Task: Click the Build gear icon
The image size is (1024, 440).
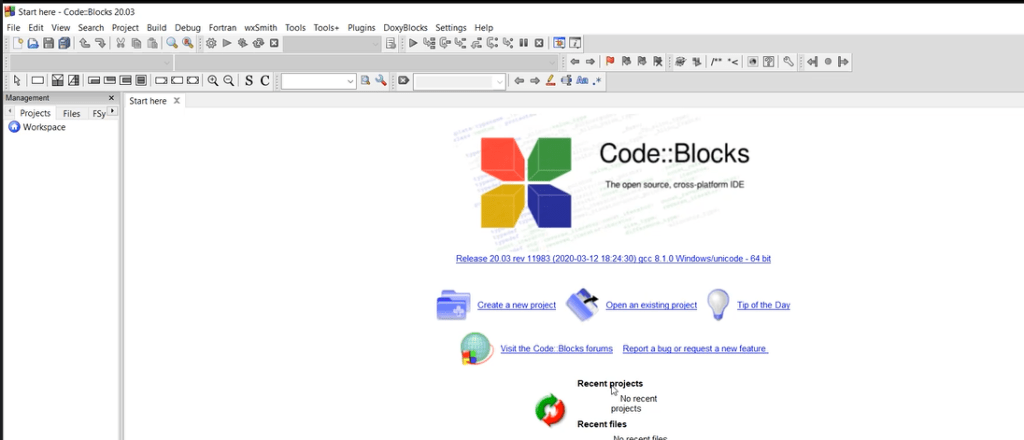Action: coord(211,43)
